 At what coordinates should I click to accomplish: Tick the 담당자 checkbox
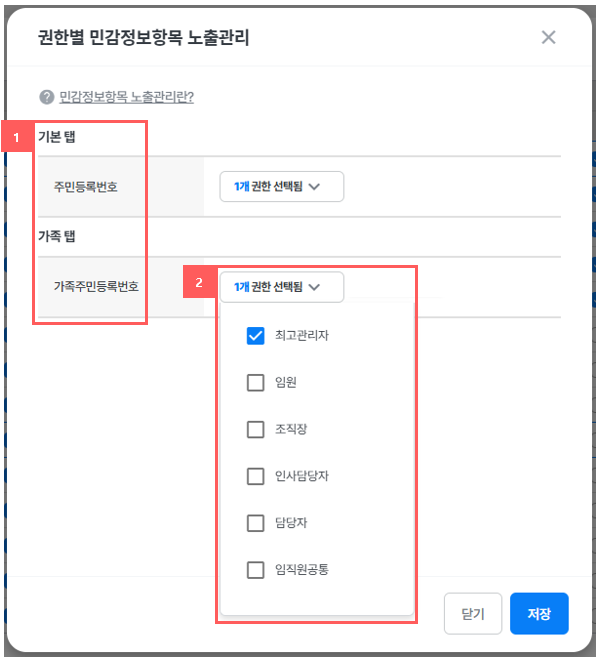[255, 523]
